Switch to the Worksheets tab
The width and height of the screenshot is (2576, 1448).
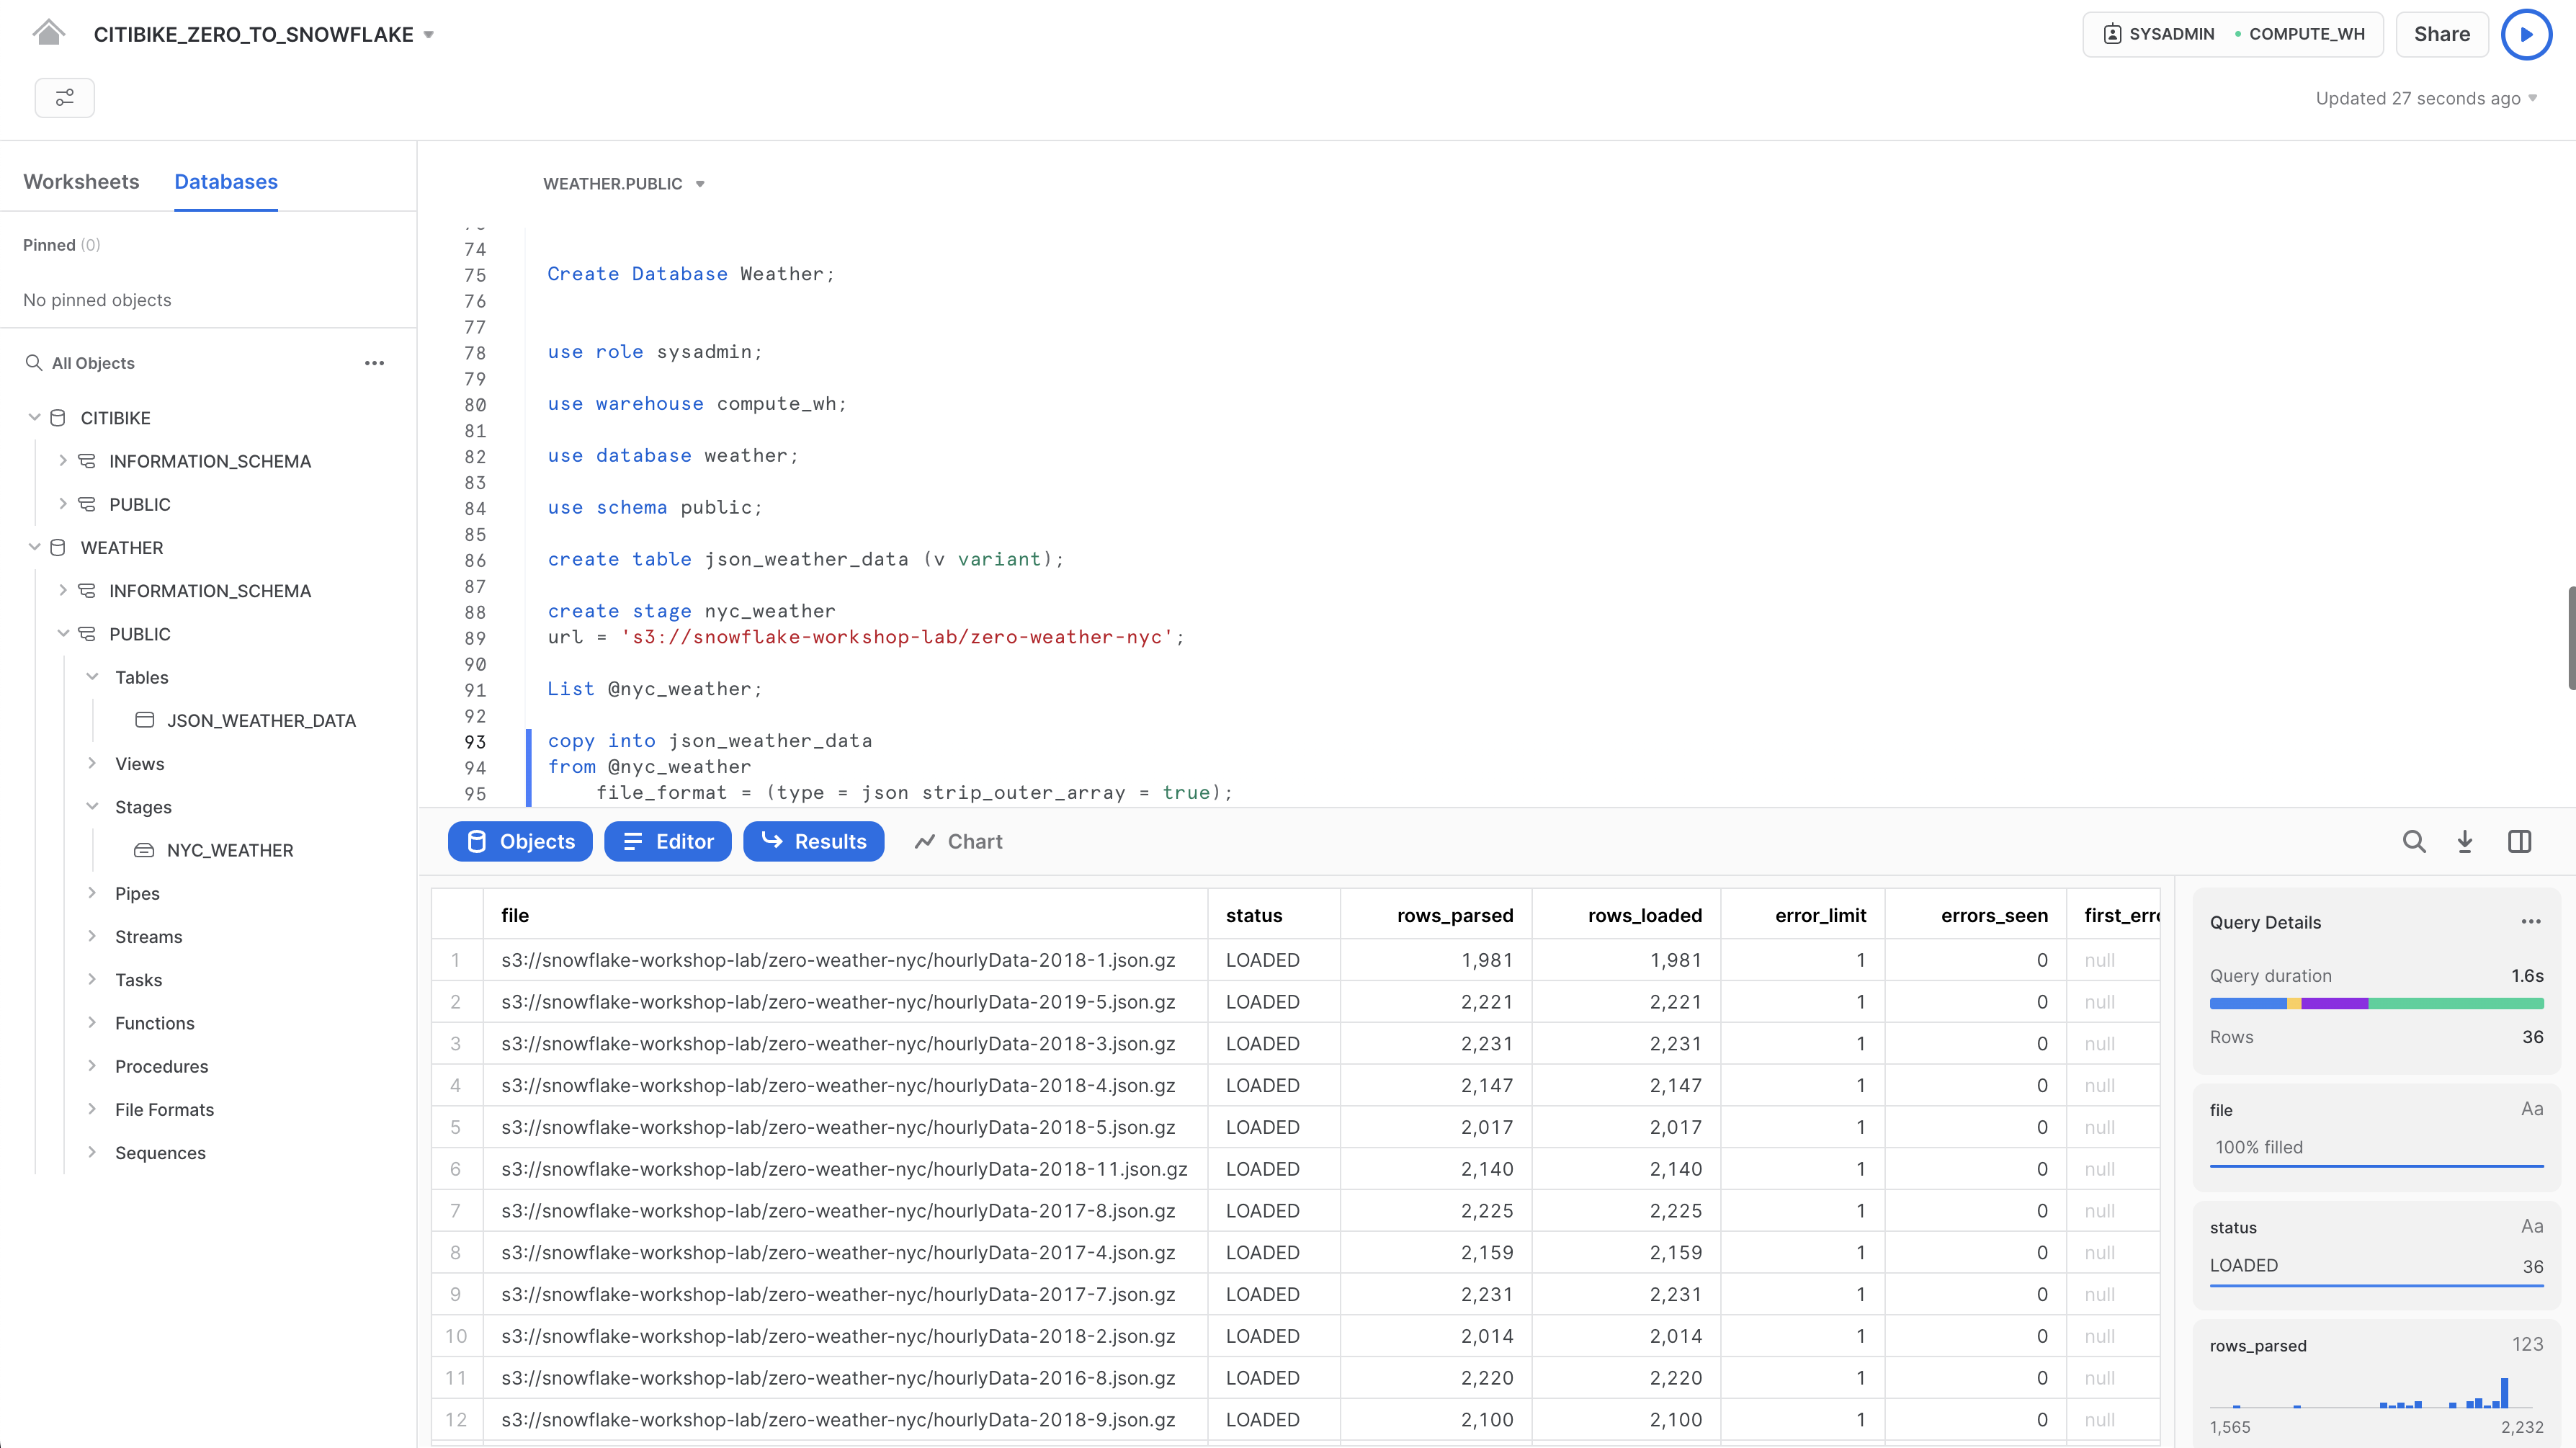[81, 182]
